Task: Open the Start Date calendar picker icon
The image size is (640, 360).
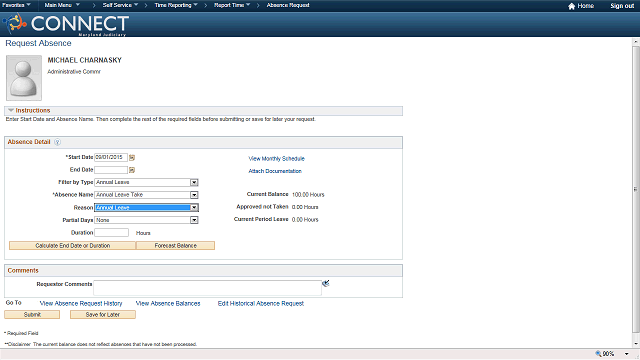Action: pos(132,158)
